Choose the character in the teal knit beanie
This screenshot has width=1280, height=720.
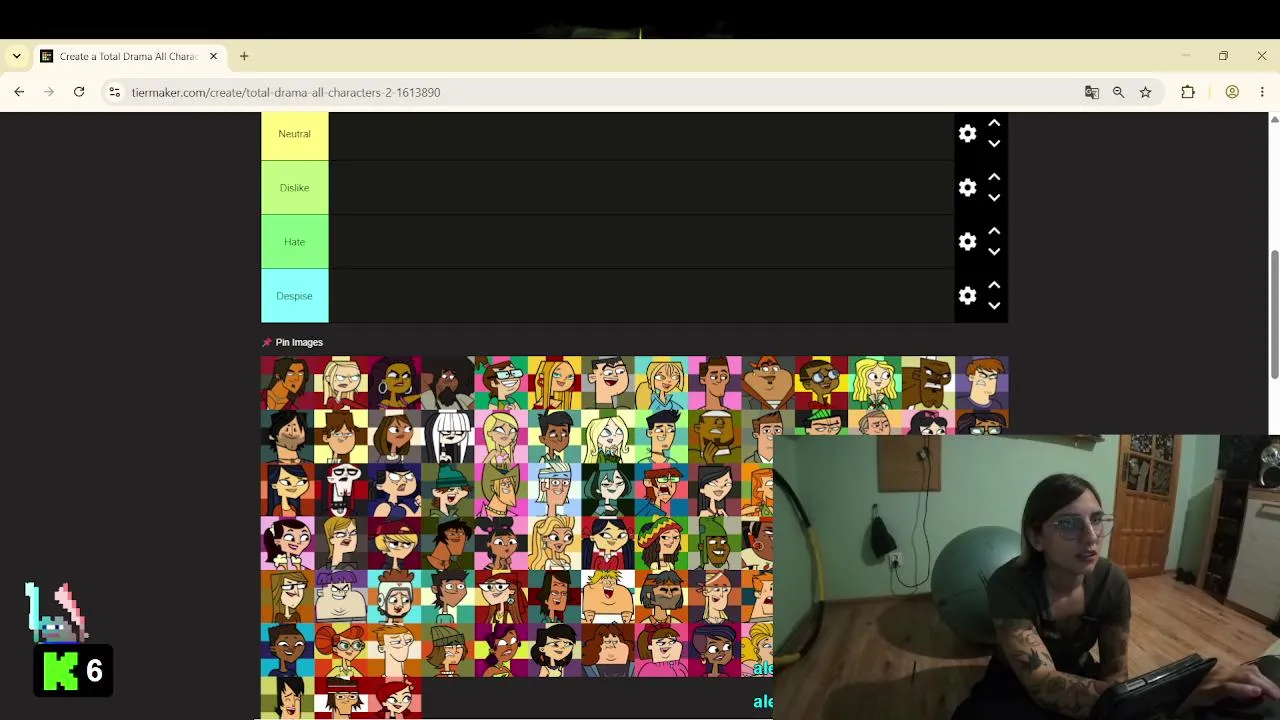click(x=448, y=491)
